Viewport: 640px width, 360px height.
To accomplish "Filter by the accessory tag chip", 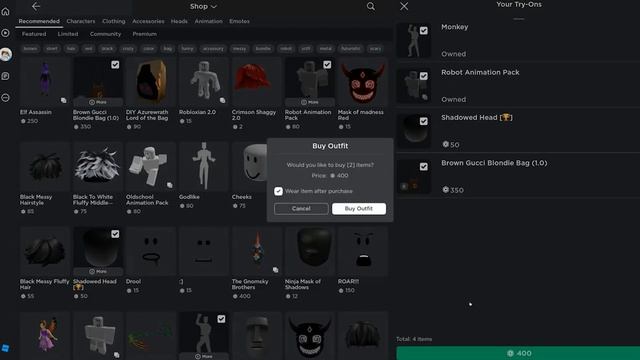I will pos(213,49).
